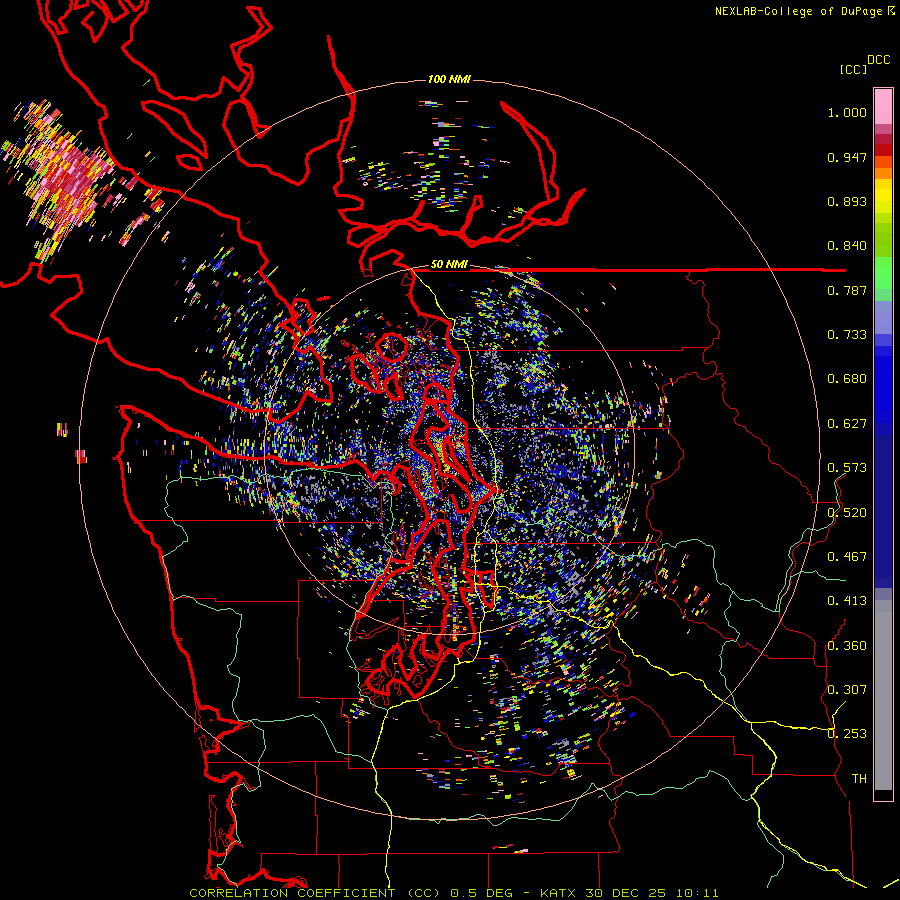Select the 0.253 legend value
Viewport: 900px width, 900px height.
tap(847, 734)
